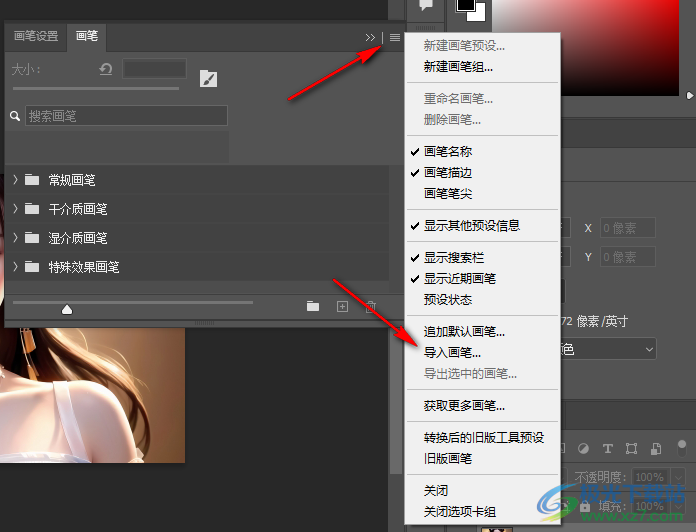Enable 画笔笔尖 display option
The width and height of the screenshot is (696, 532).
tap(447, 193)
